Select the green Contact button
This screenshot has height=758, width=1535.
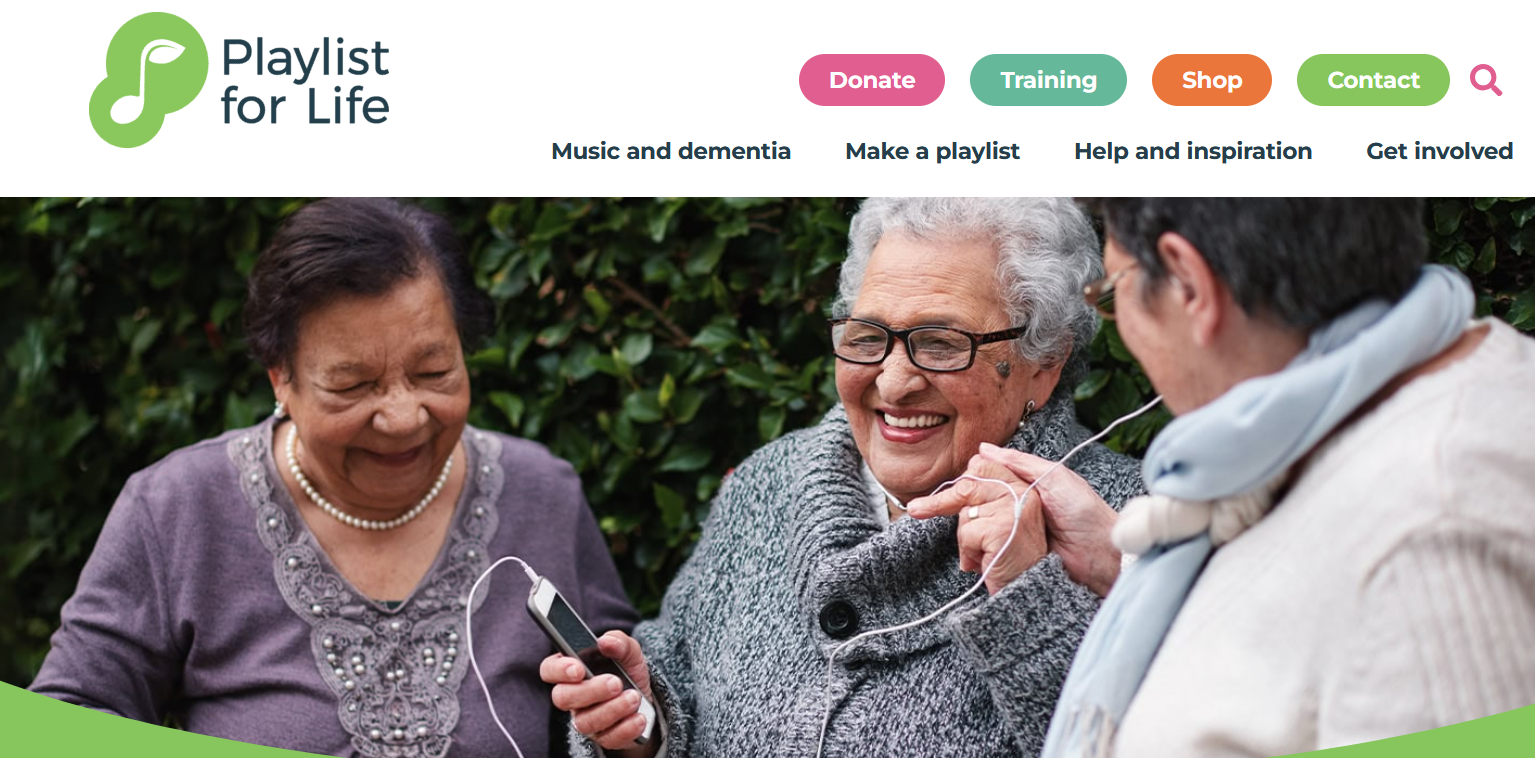click(x=1373, y=80)
